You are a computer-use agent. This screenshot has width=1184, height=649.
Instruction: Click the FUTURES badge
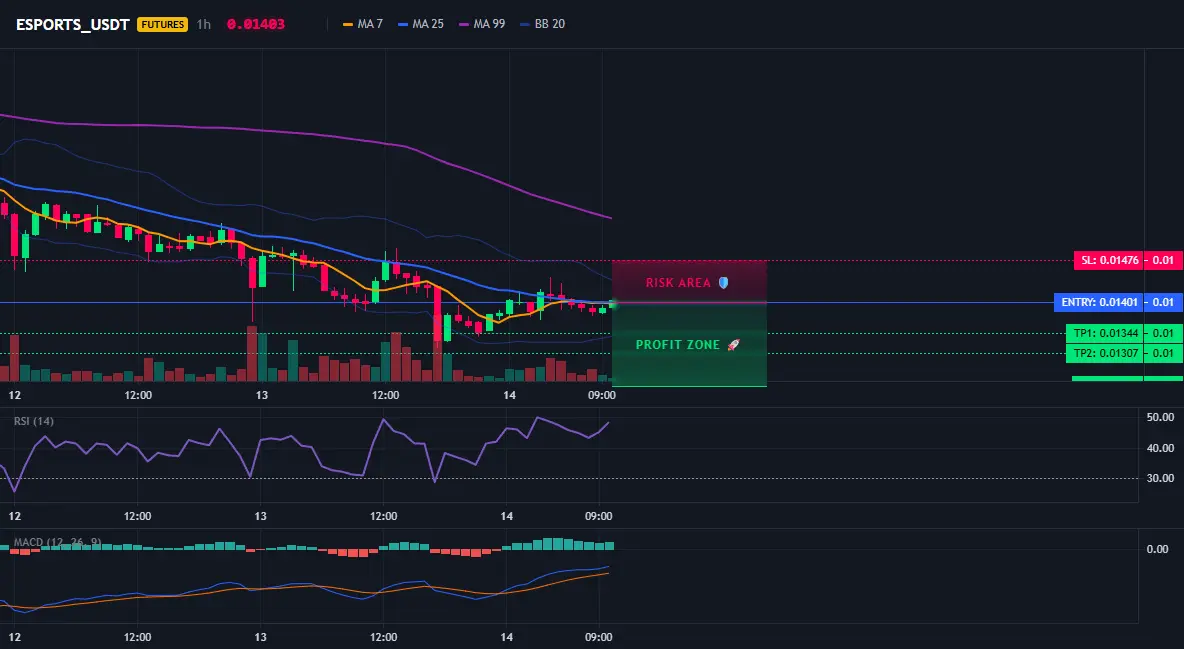coord(162,24)
